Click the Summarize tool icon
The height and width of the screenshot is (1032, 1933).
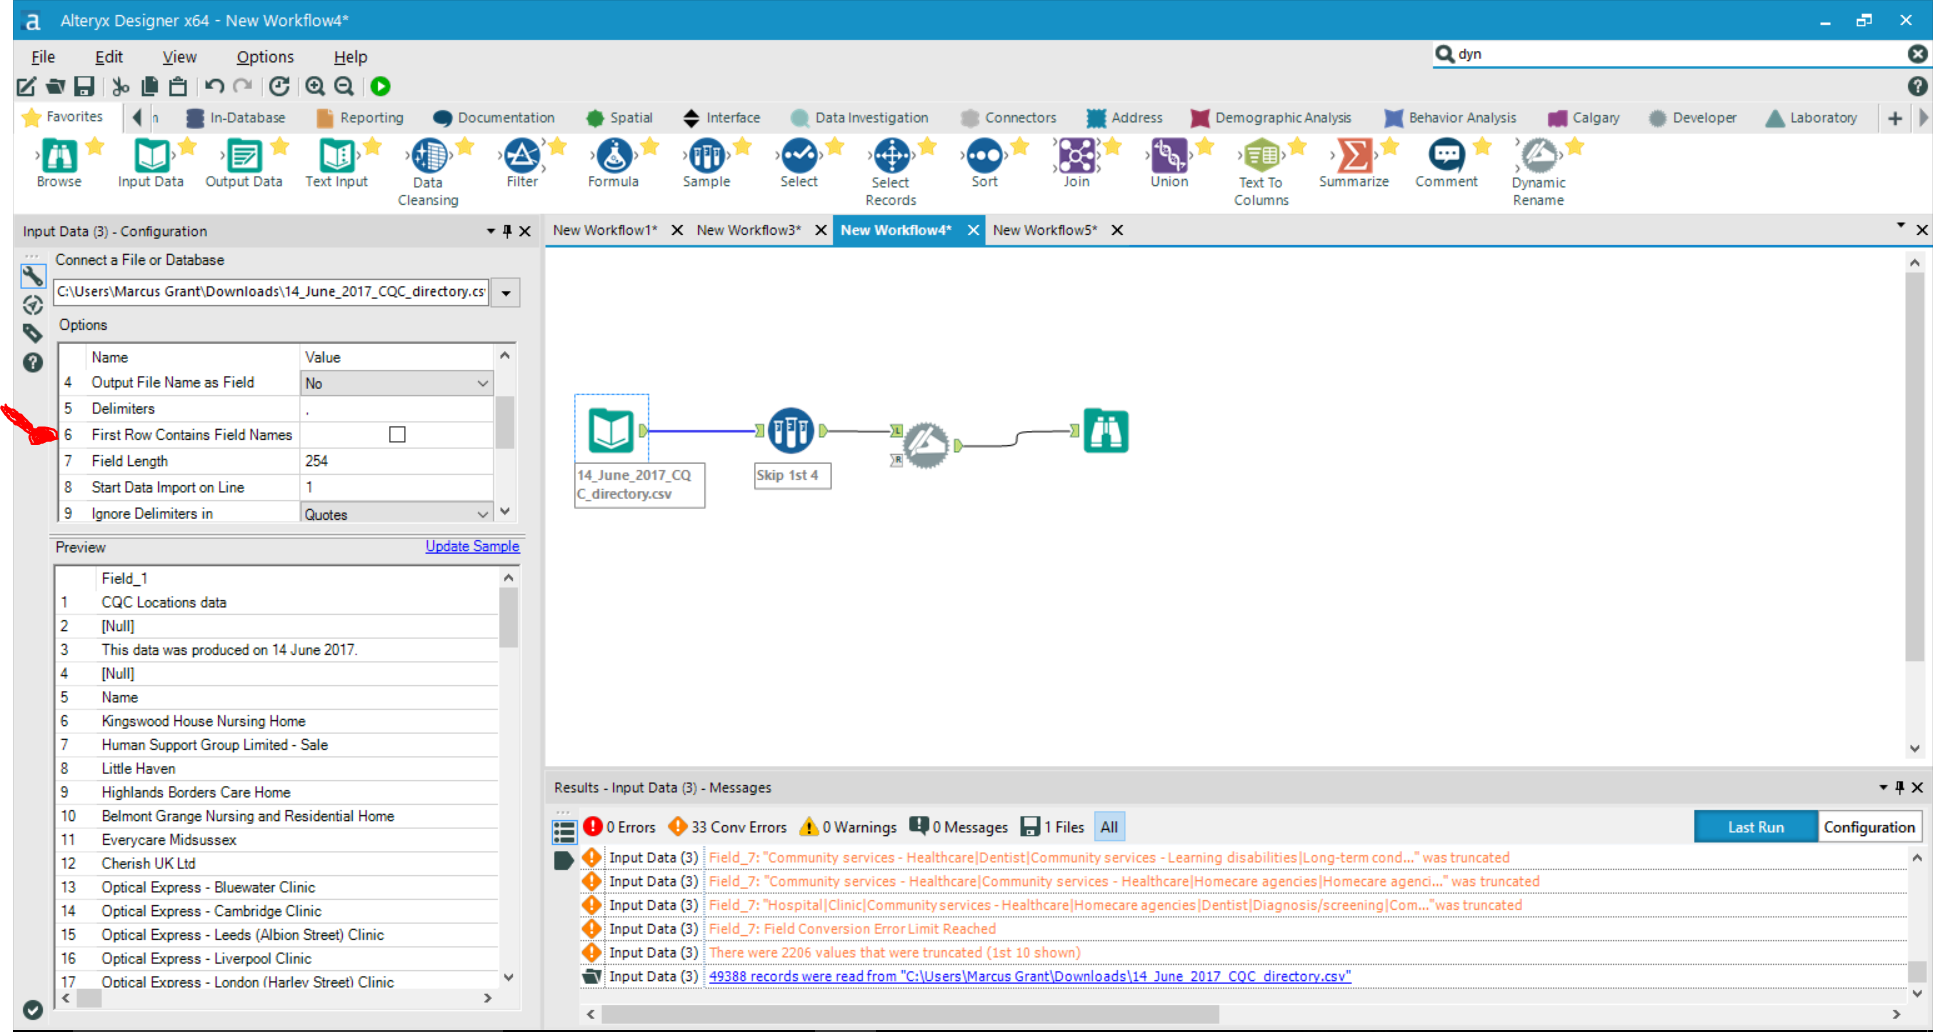(1353, 157)
